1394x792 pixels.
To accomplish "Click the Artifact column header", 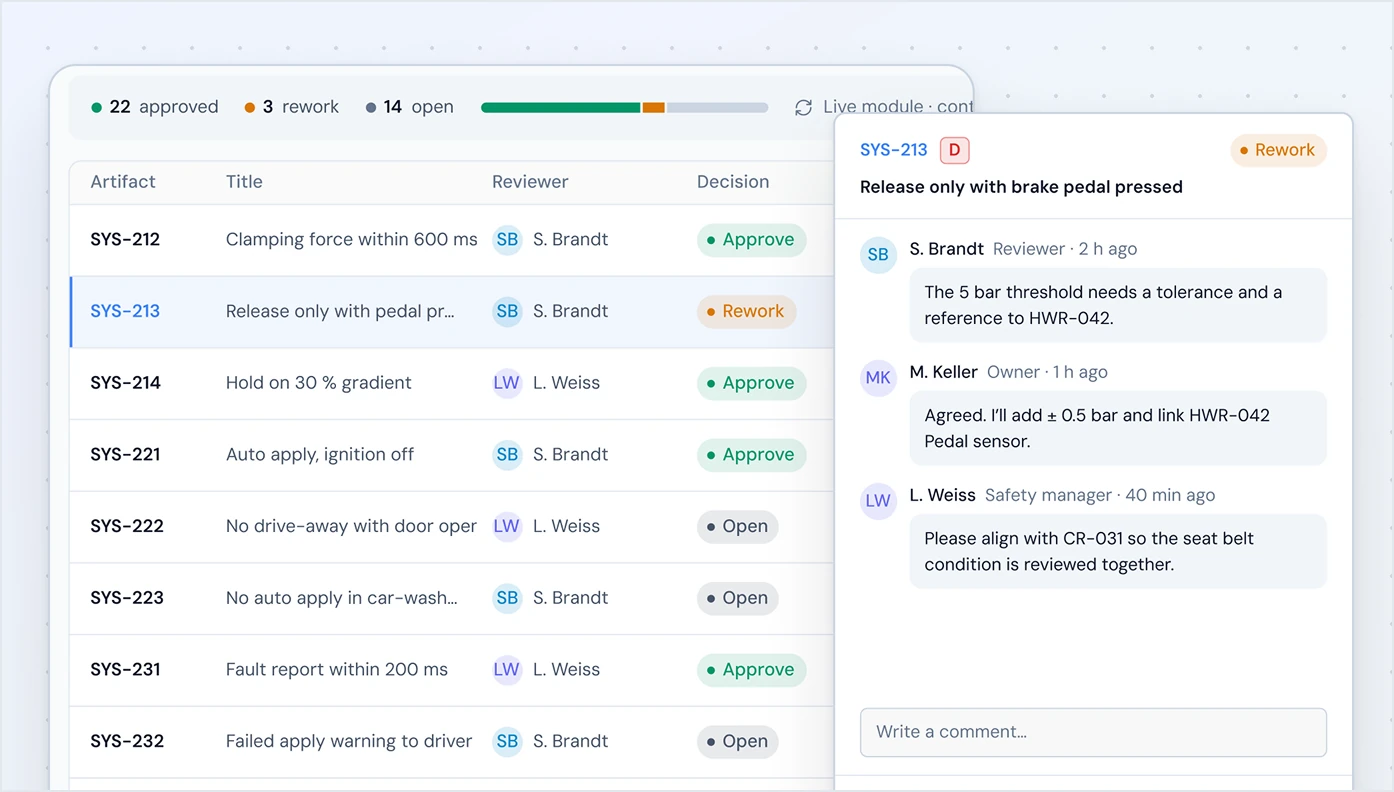I will 123,182.
